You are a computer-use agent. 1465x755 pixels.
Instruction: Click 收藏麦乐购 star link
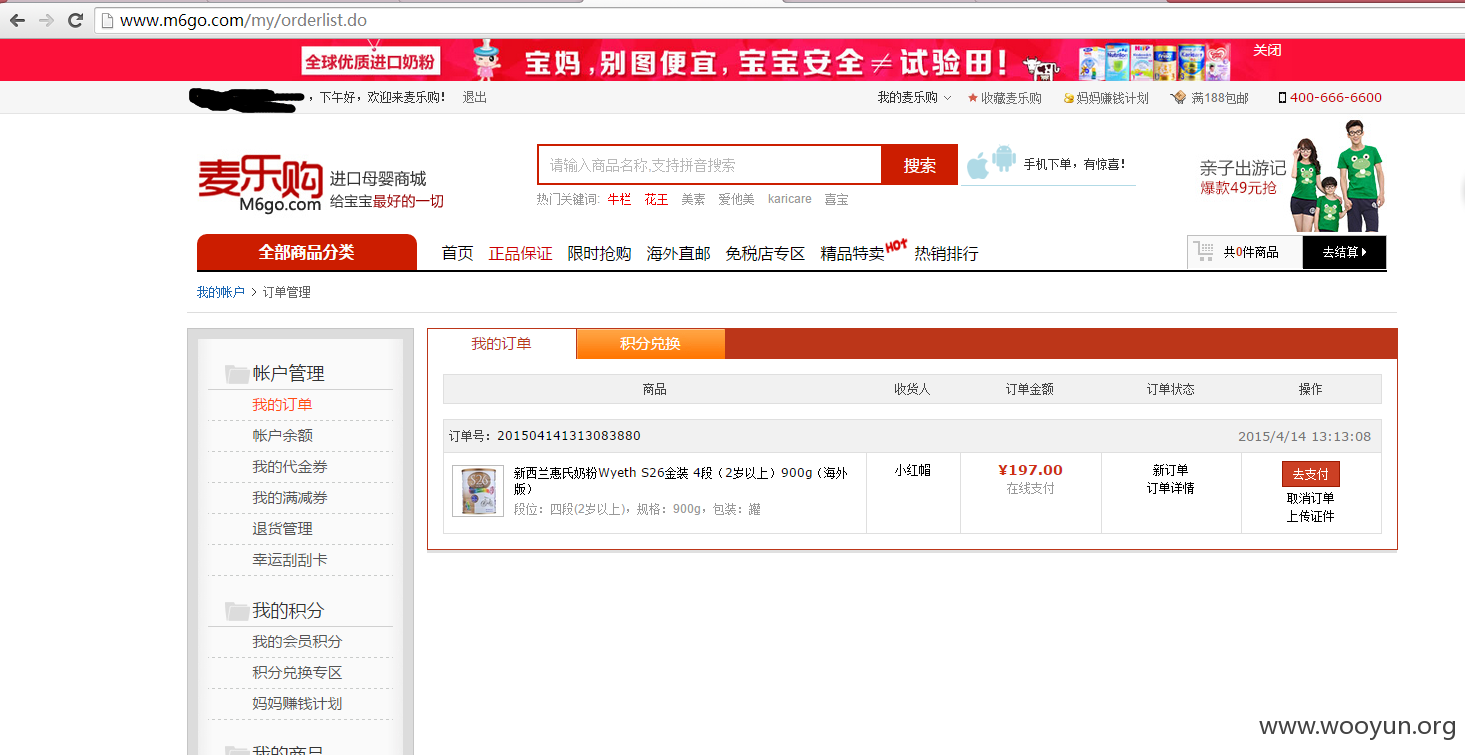[1005, 98]
